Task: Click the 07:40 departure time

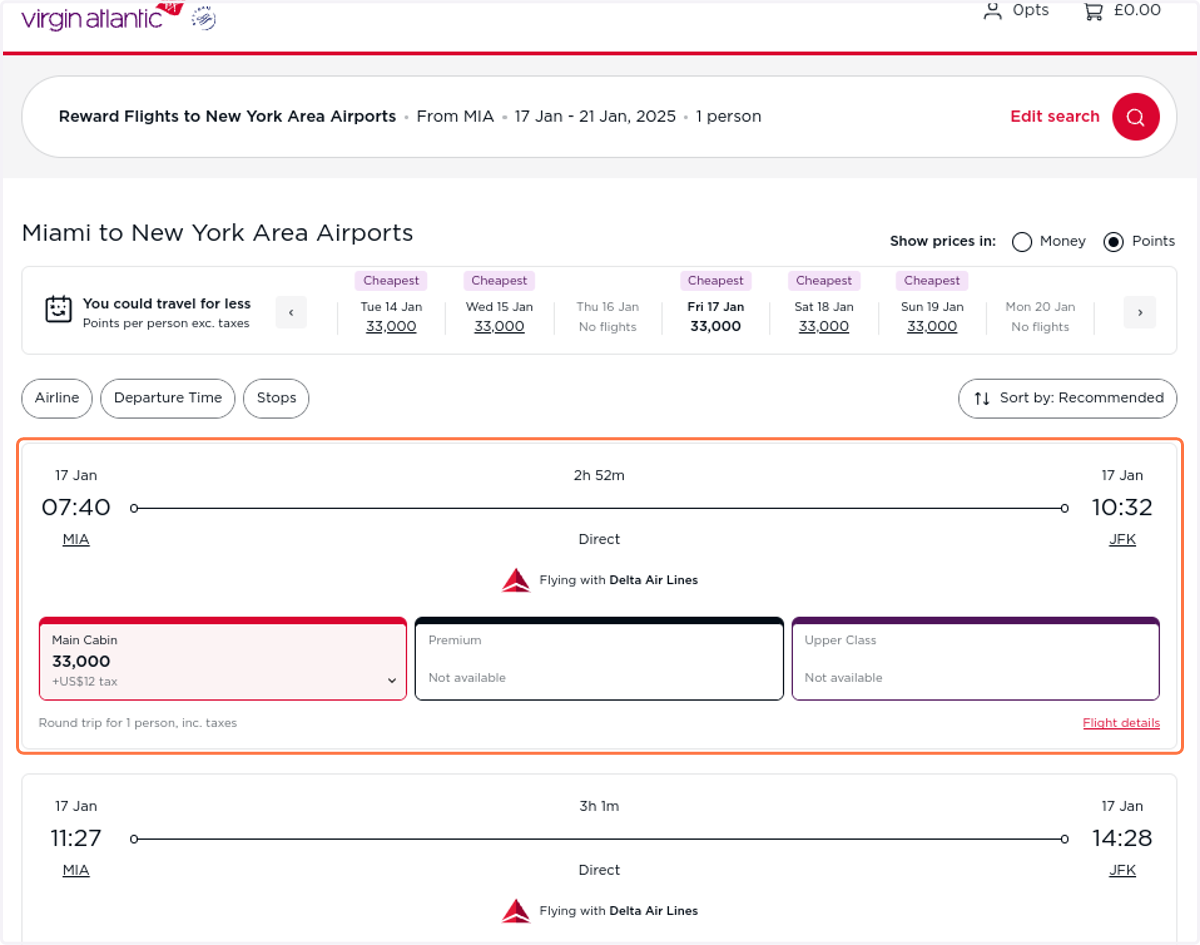Action: coord(76,507)
